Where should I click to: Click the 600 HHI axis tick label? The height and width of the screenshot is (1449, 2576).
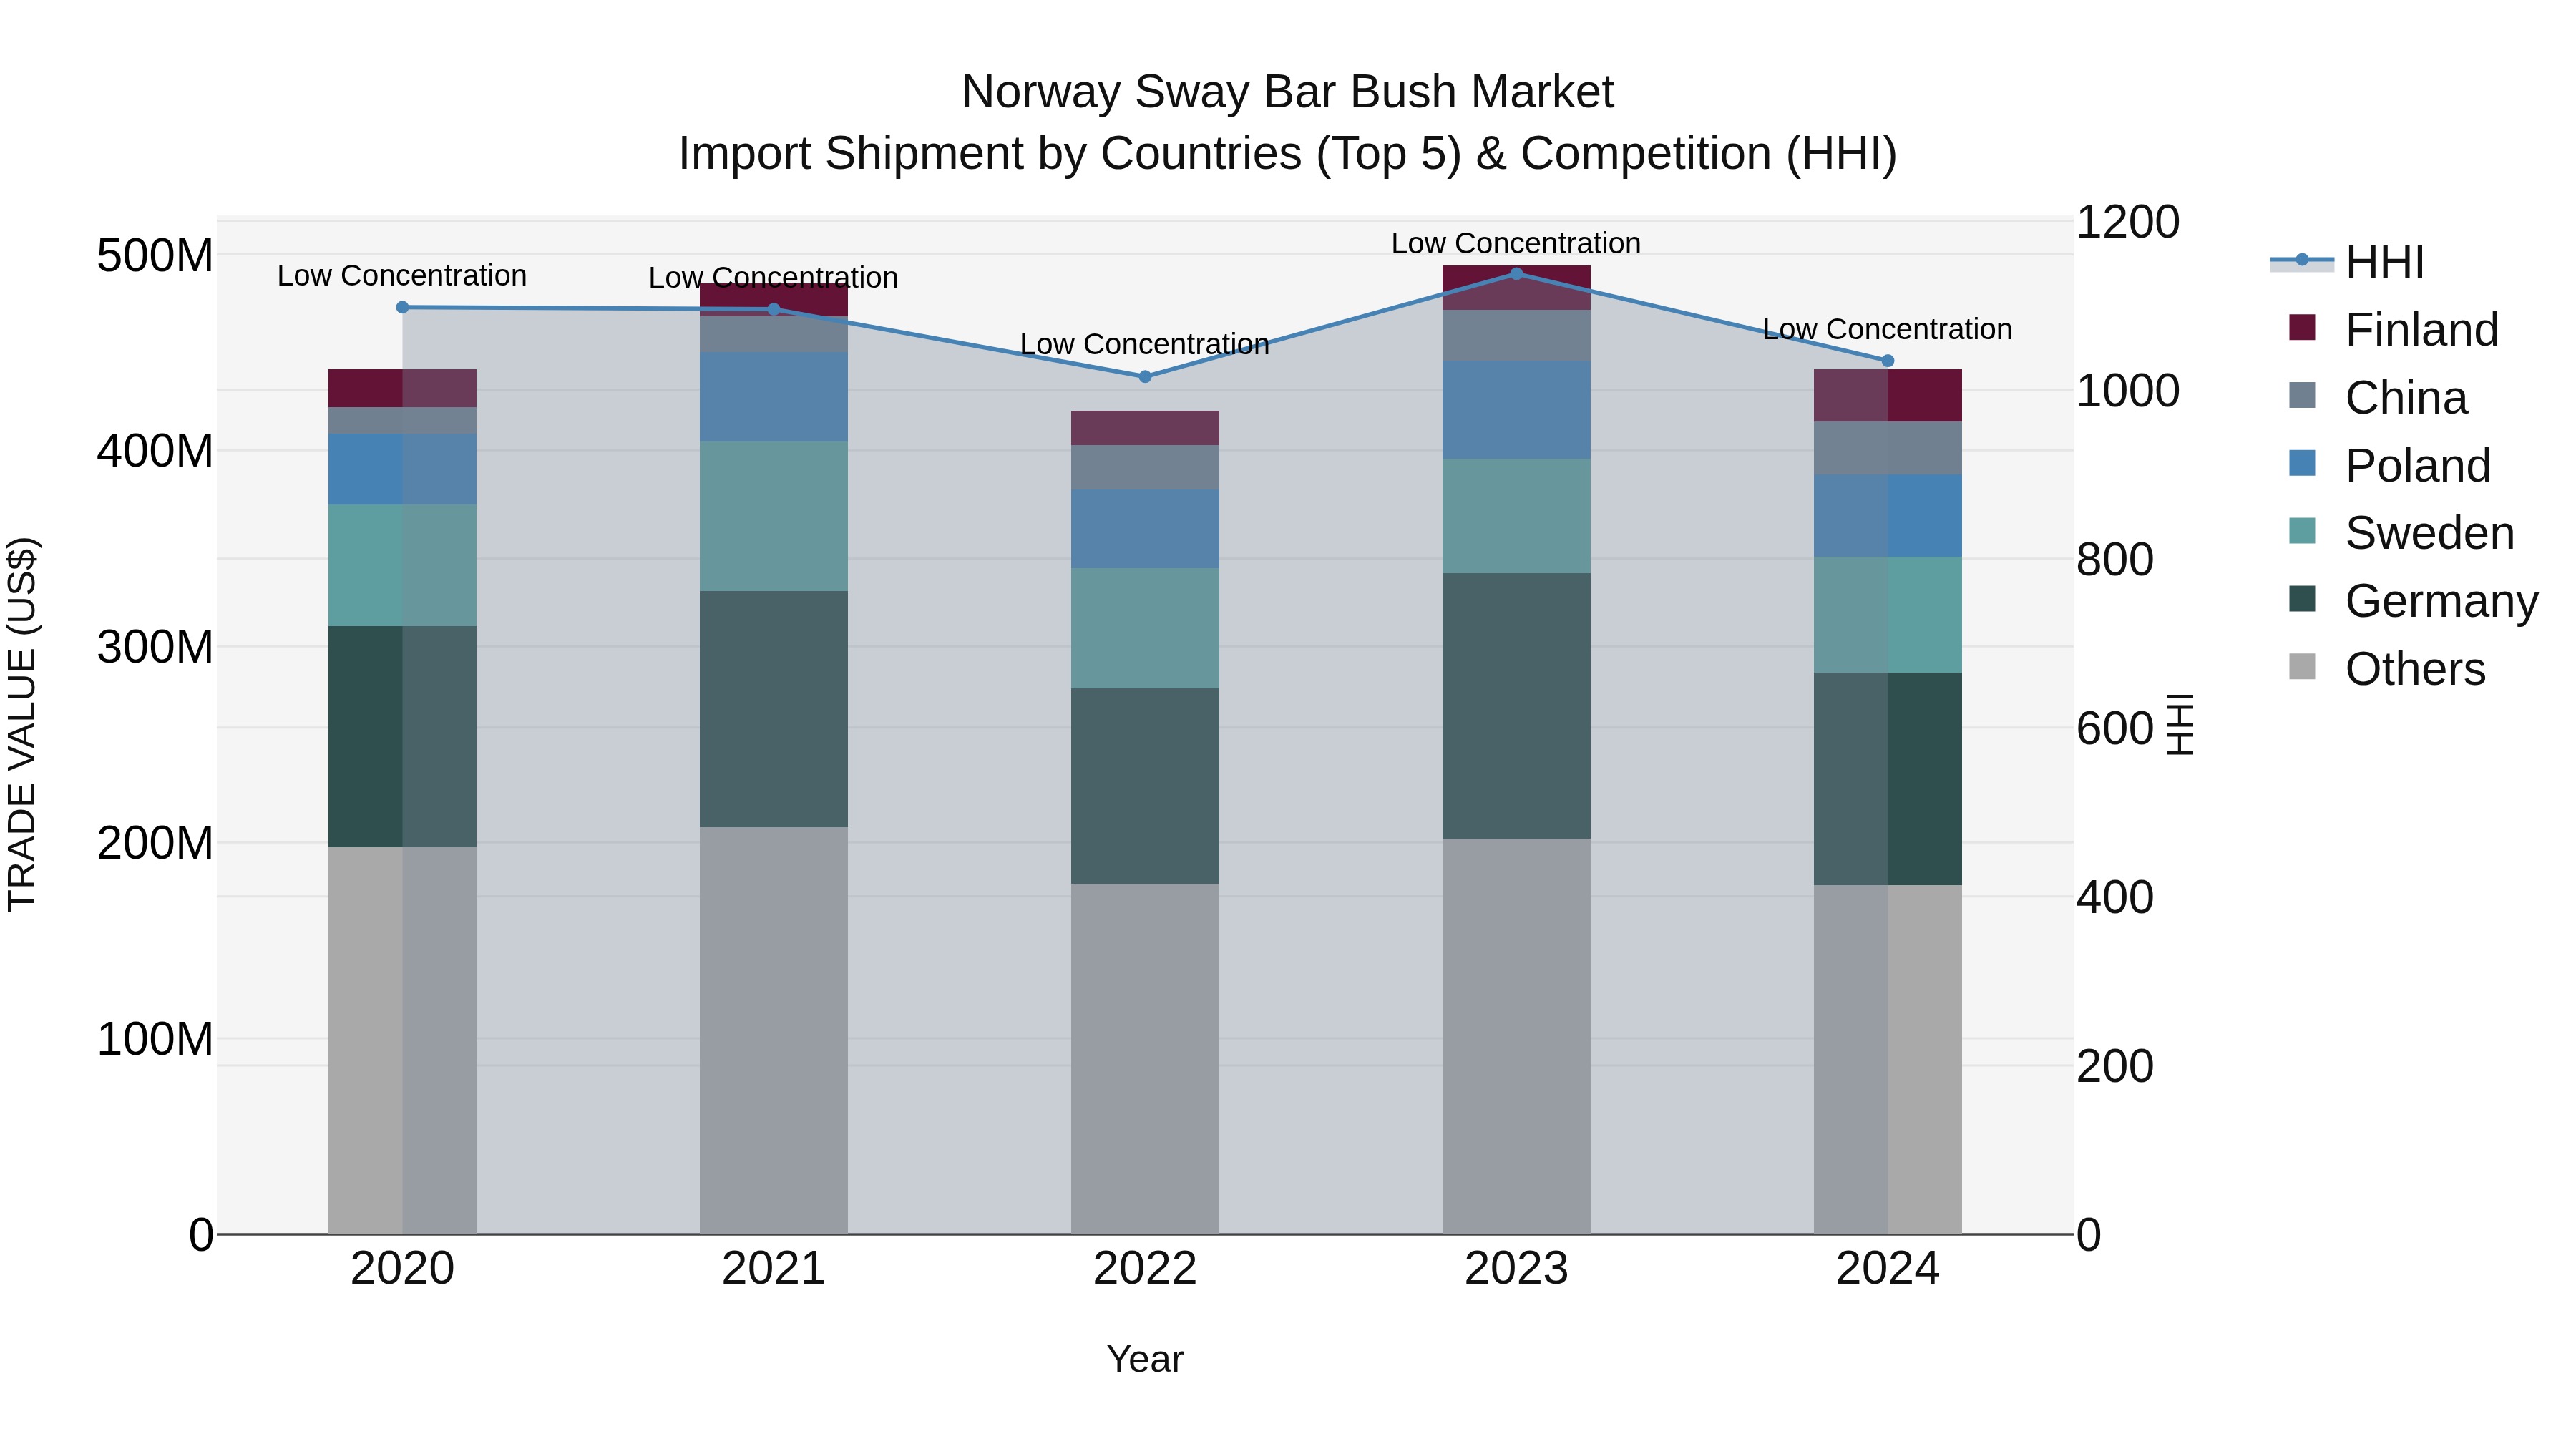[x=2115, y=728]
